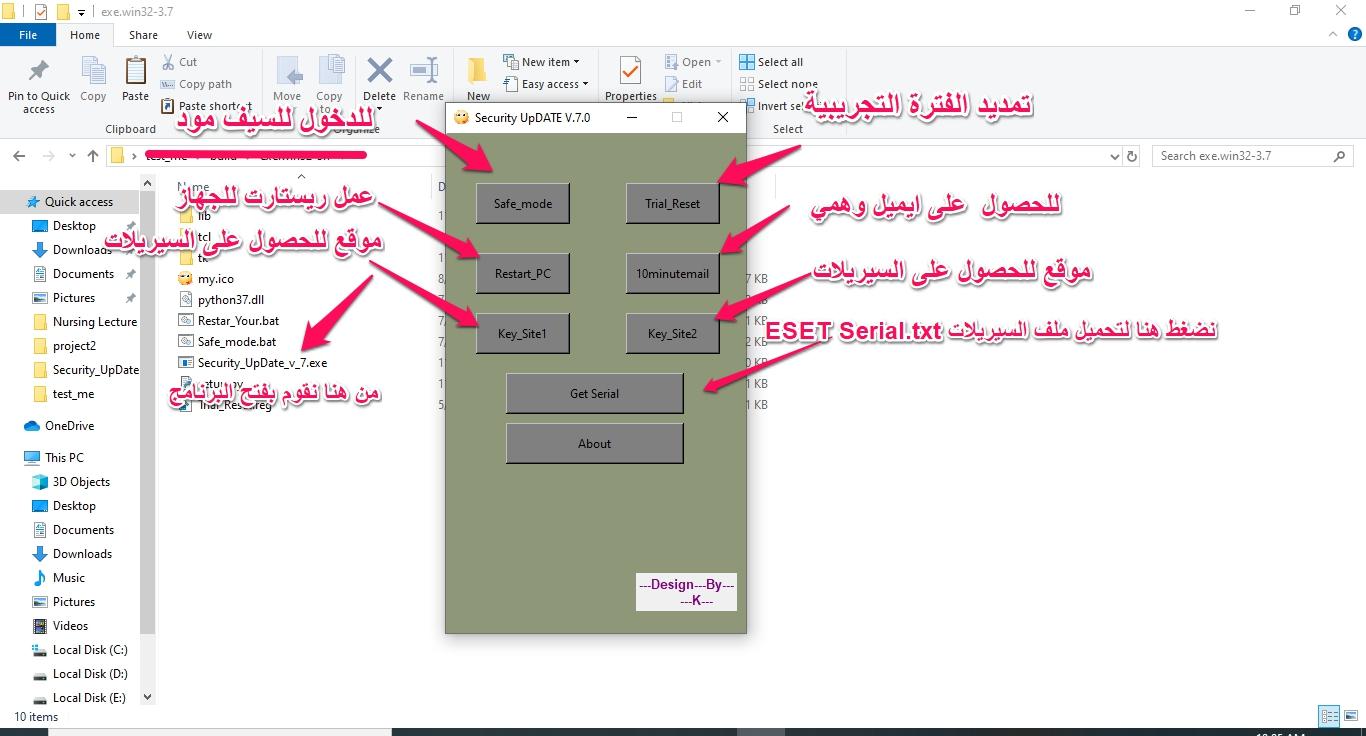Screen dimensions: 1366x736
Task: Click the Trial_Reset button
Action: pyautogui.click(x=672, y=203)
